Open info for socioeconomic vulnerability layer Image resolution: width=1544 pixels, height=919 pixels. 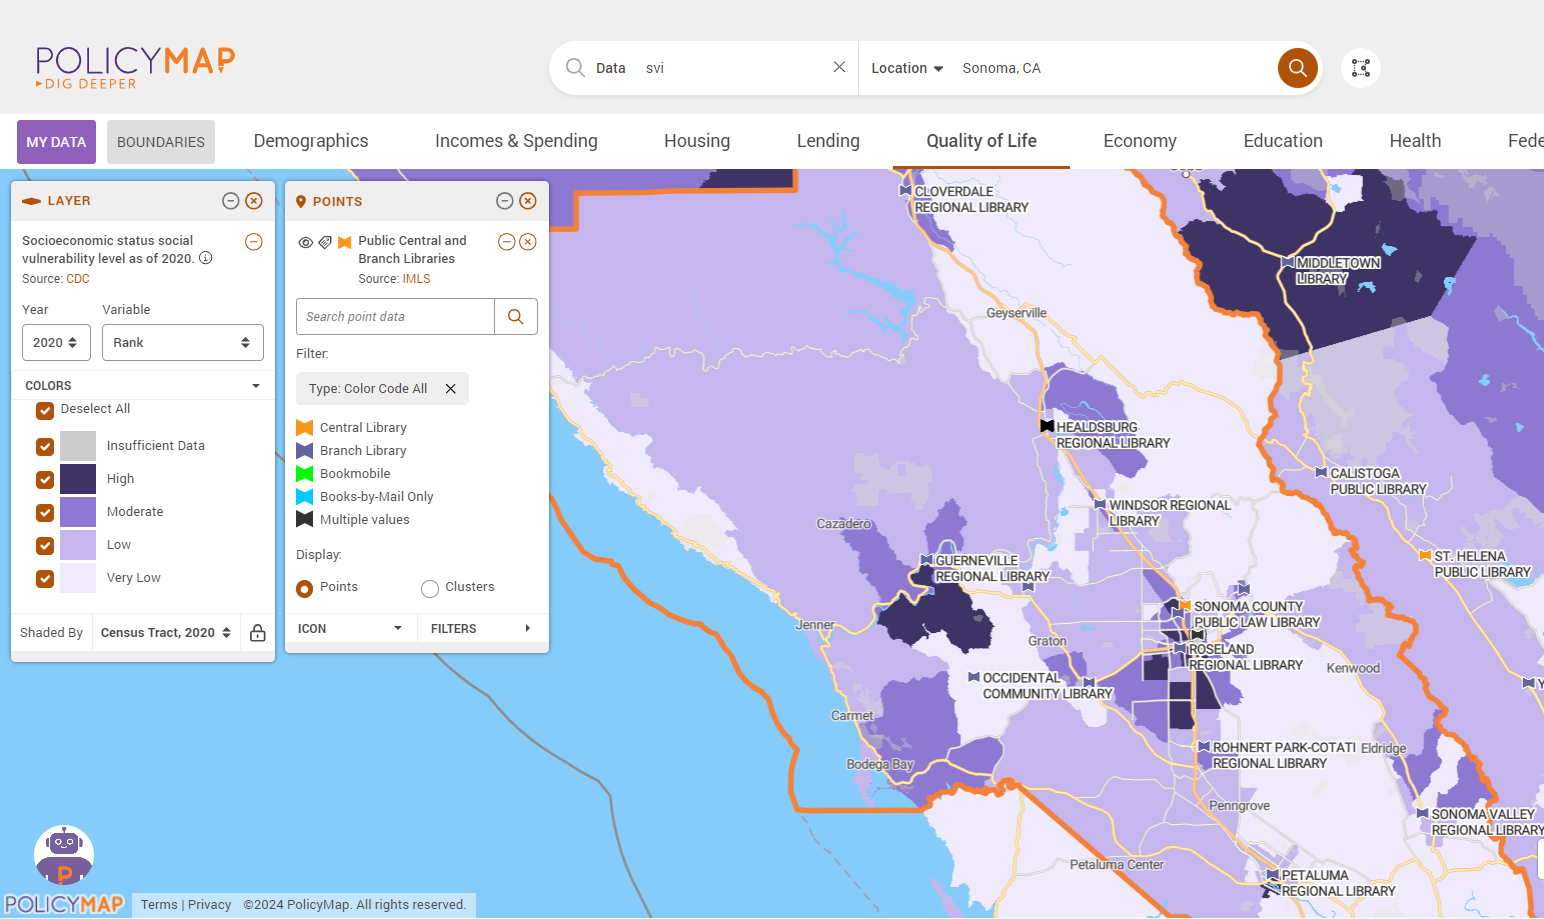[x=206, y=258]
